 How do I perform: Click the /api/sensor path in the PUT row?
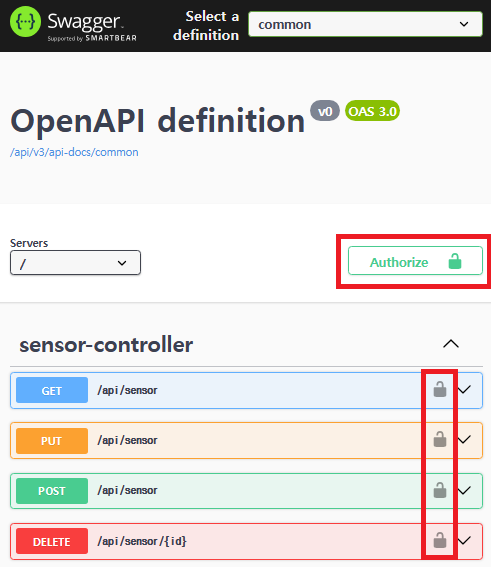point(127,440)
